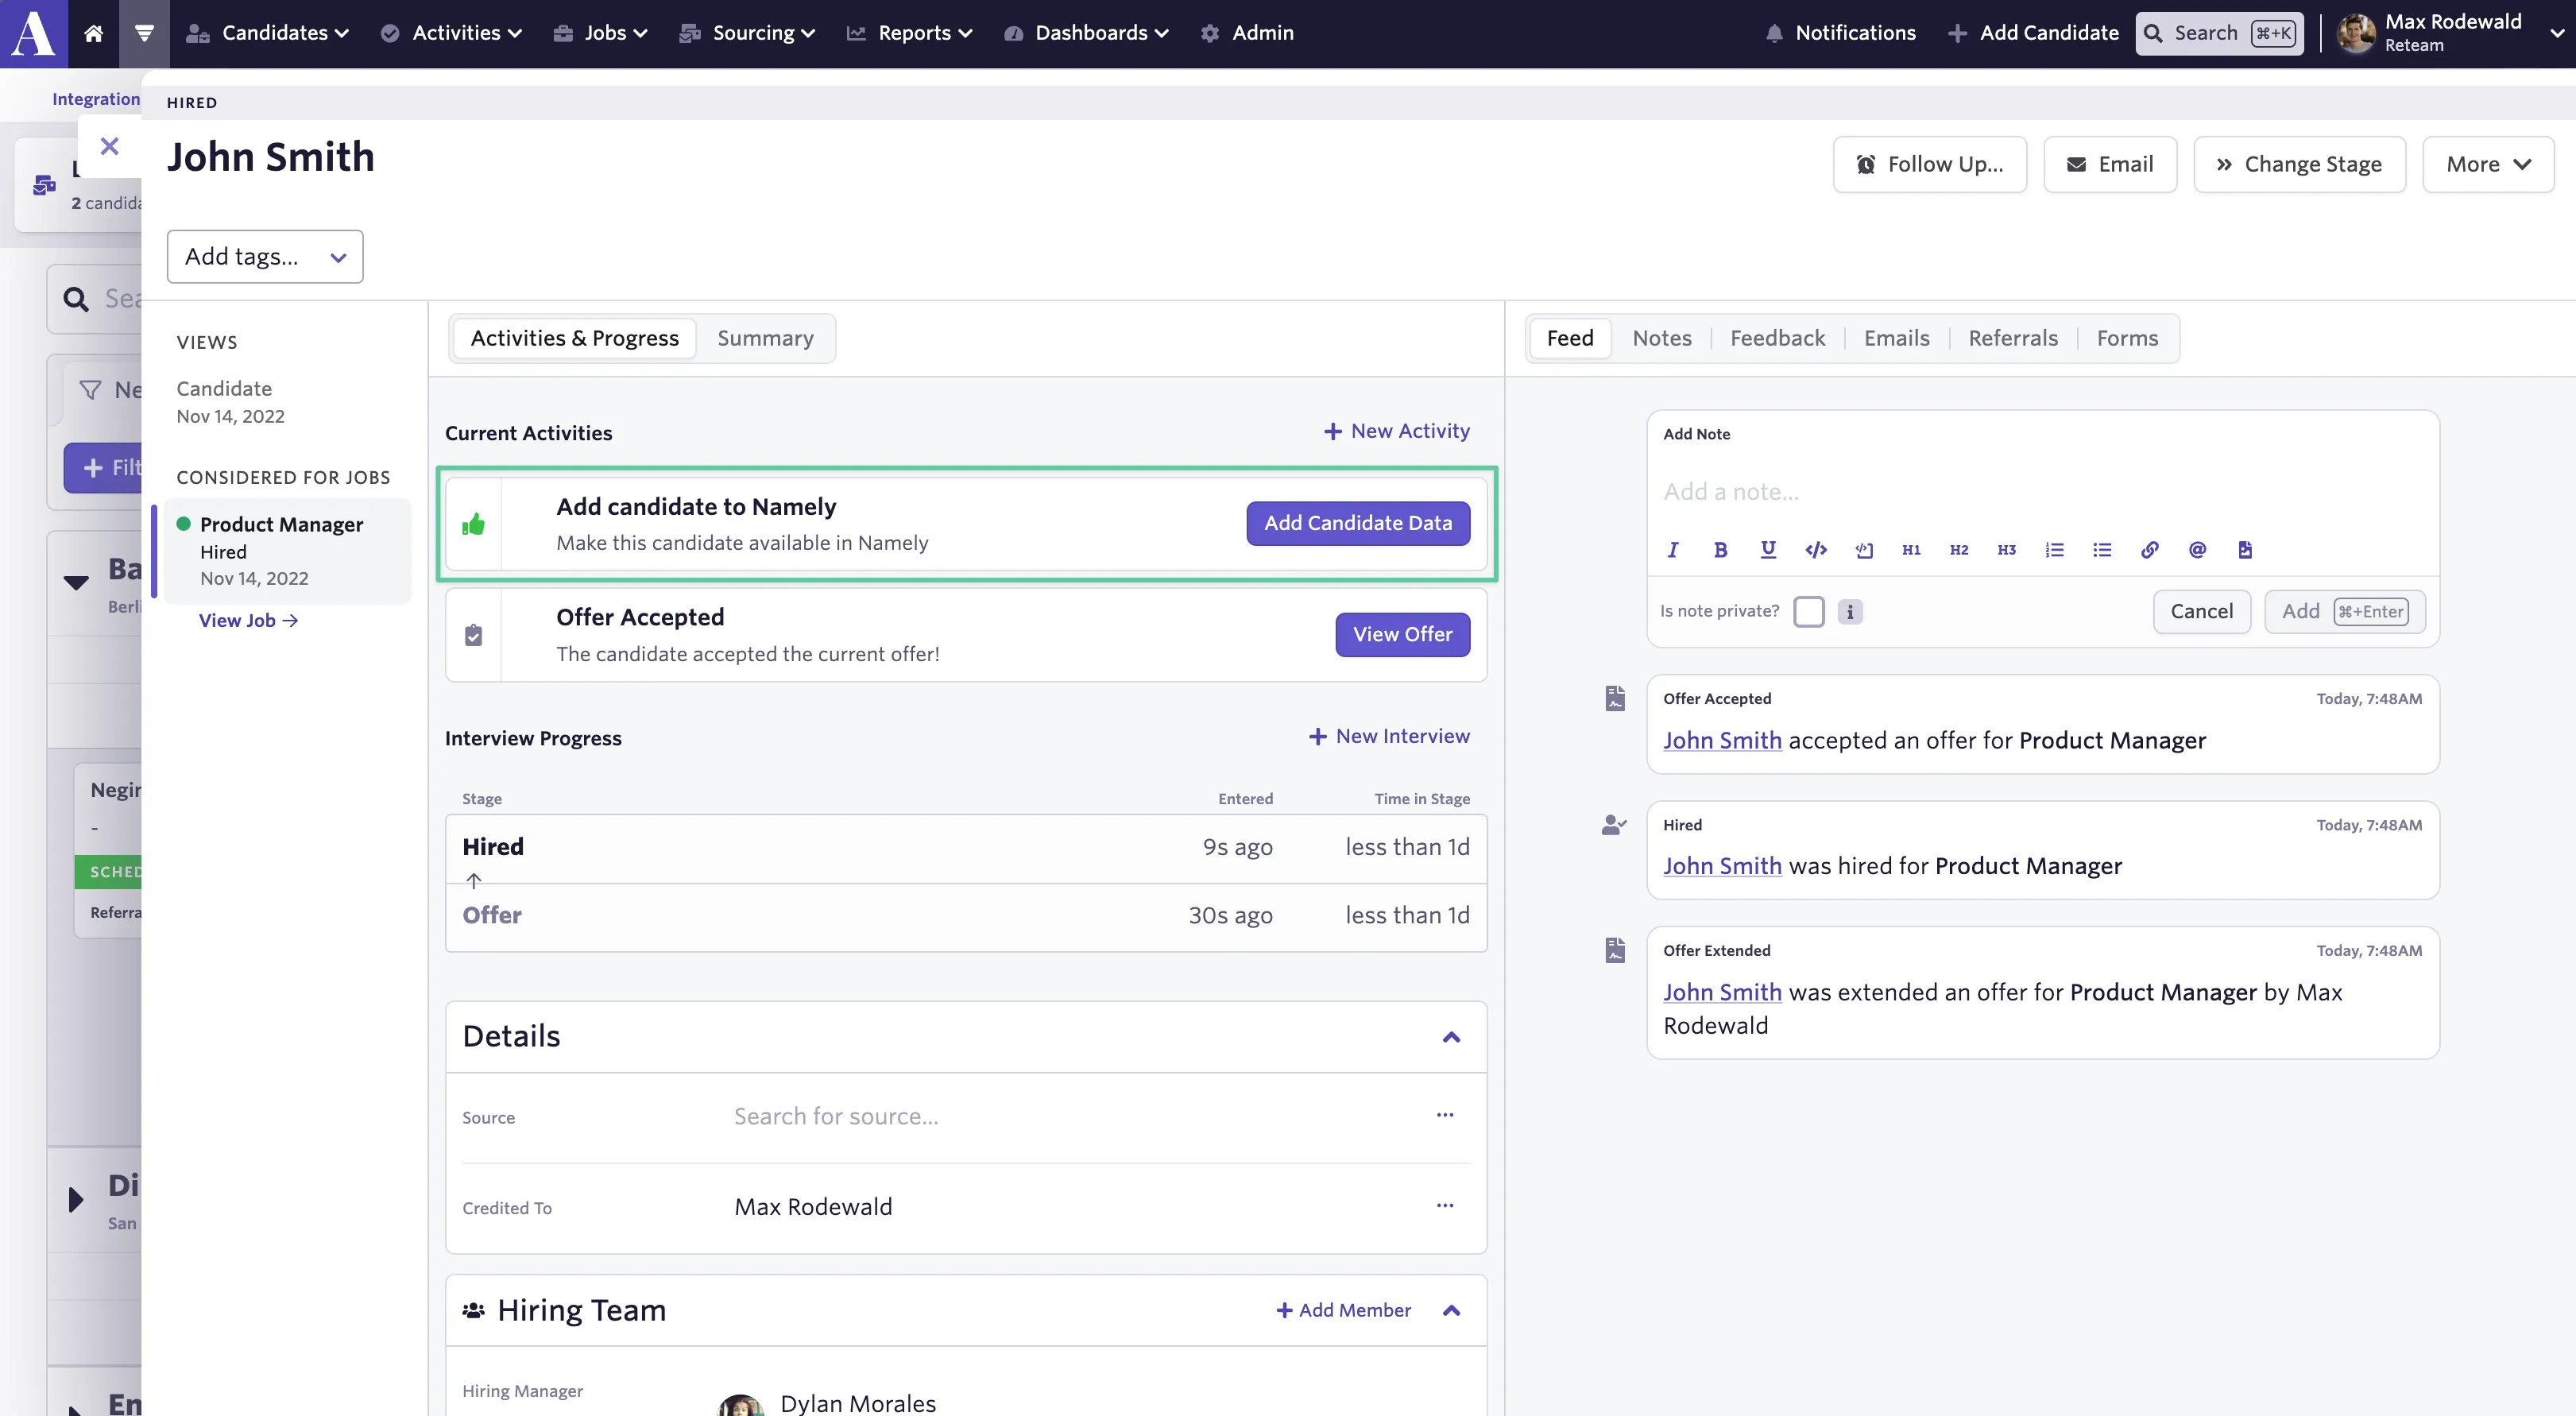2576x1416 pixels.
Task: Apply bold formatting in note editor
Action: (x=1720, y=549)
